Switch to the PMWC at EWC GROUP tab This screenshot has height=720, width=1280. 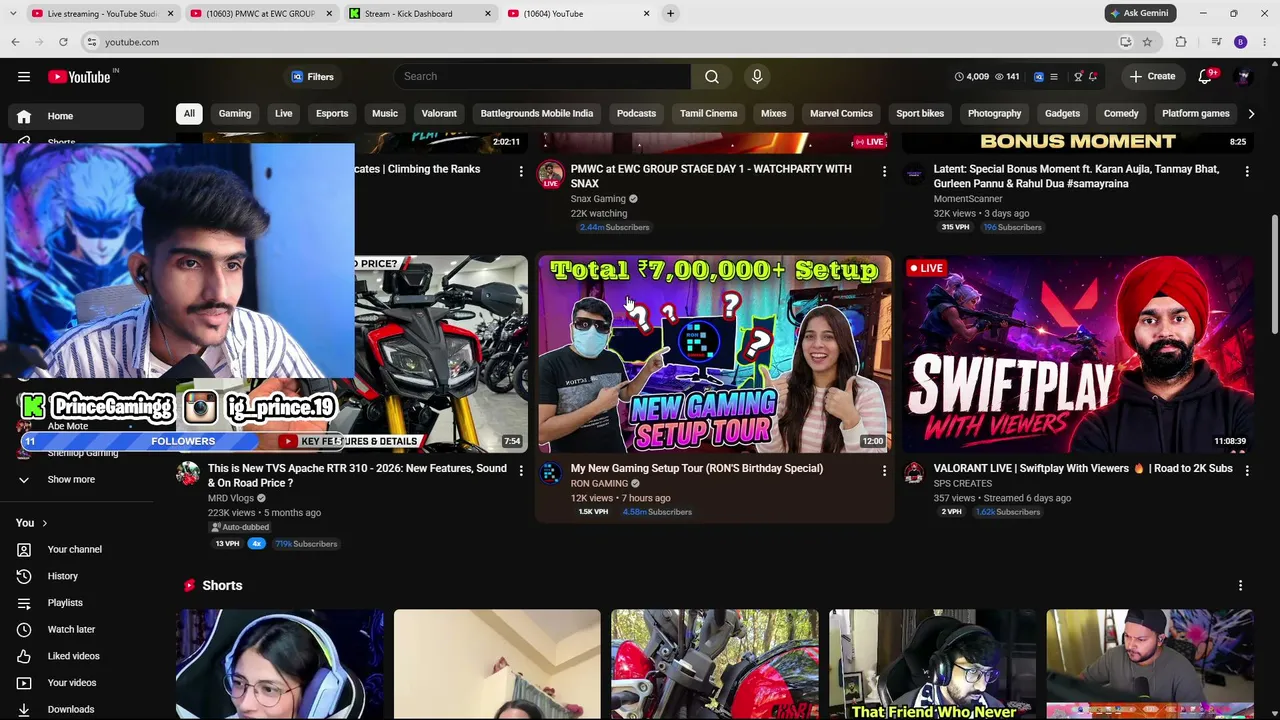pyautogui.click(x=262, y=14)
